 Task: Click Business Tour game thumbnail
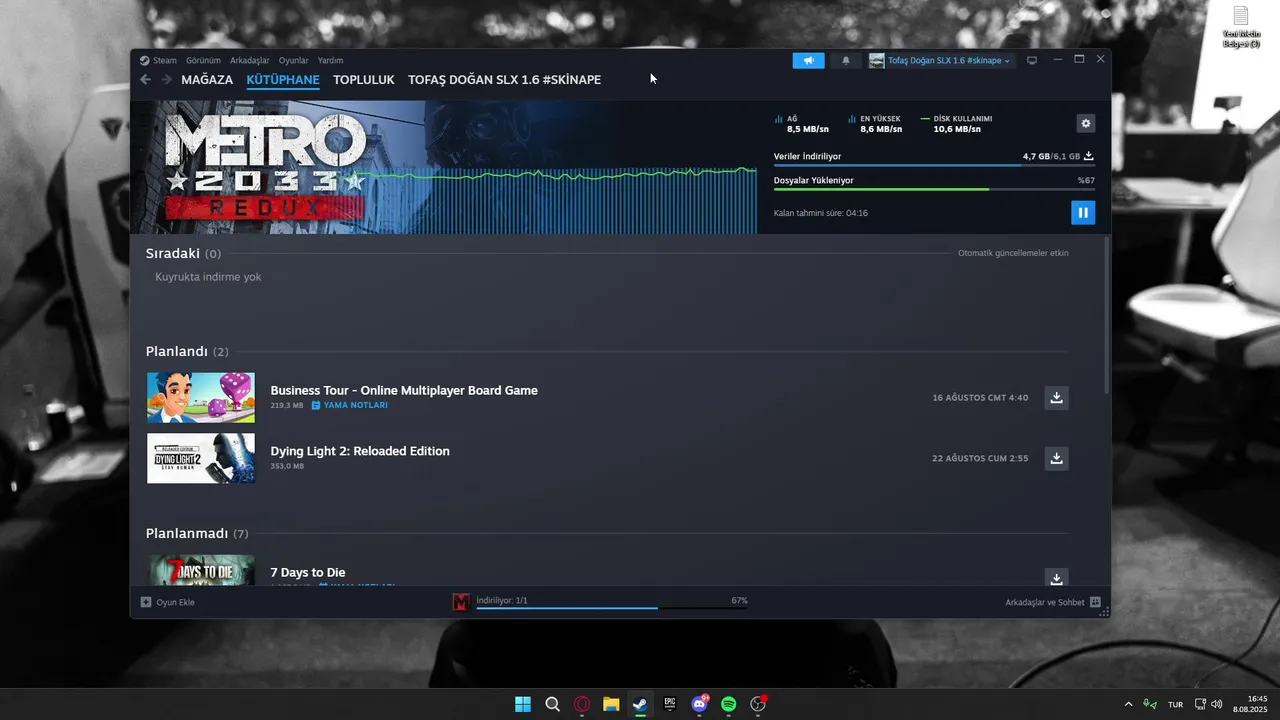pyautogui.click(x=201, y=398)
